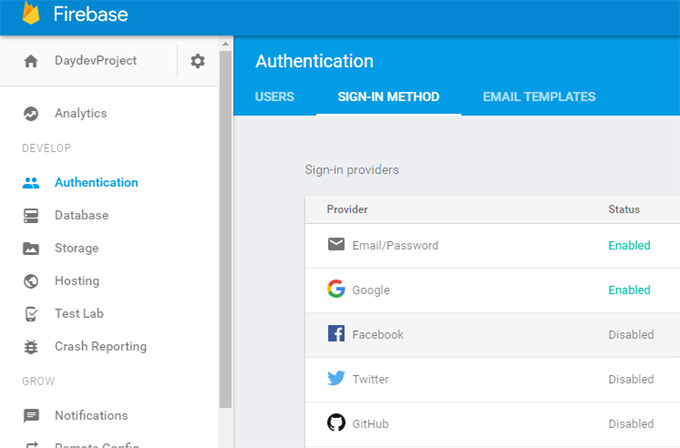The height and width of the screenshot is (448, 680).
Task: Open Notifications from sidebar
Action: tap(91, 415)
